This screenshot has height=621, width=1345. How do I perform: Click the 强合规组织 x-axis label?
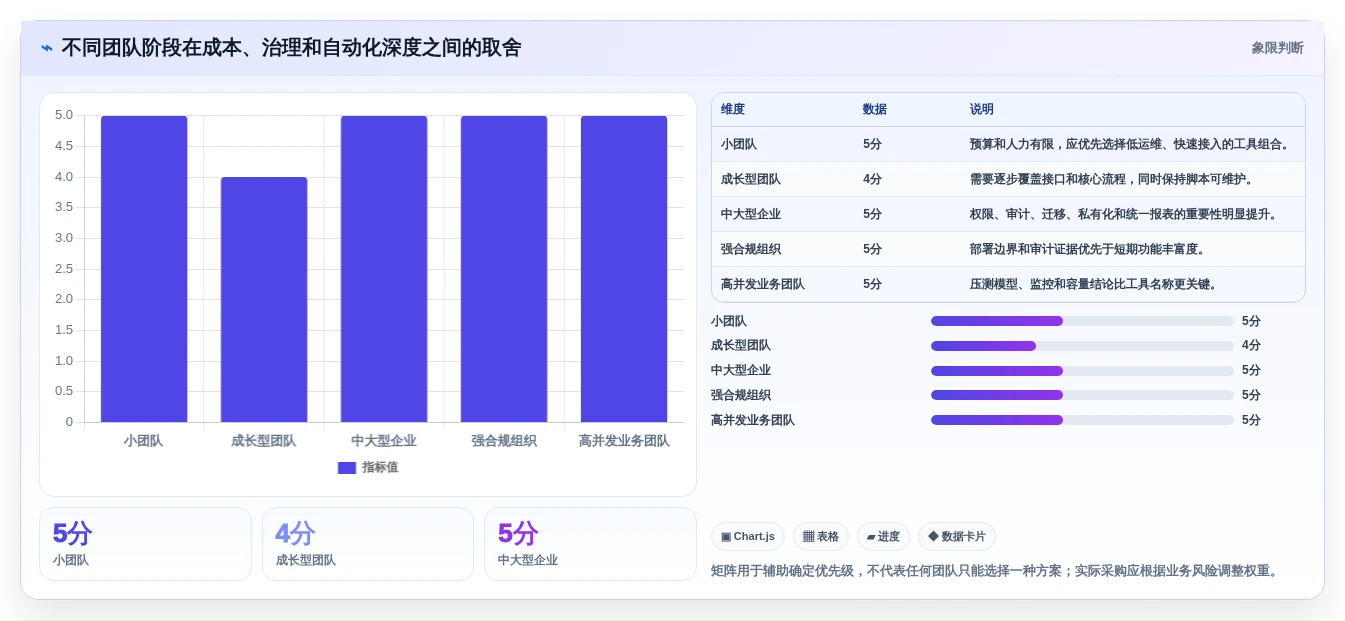coord(504,441)
